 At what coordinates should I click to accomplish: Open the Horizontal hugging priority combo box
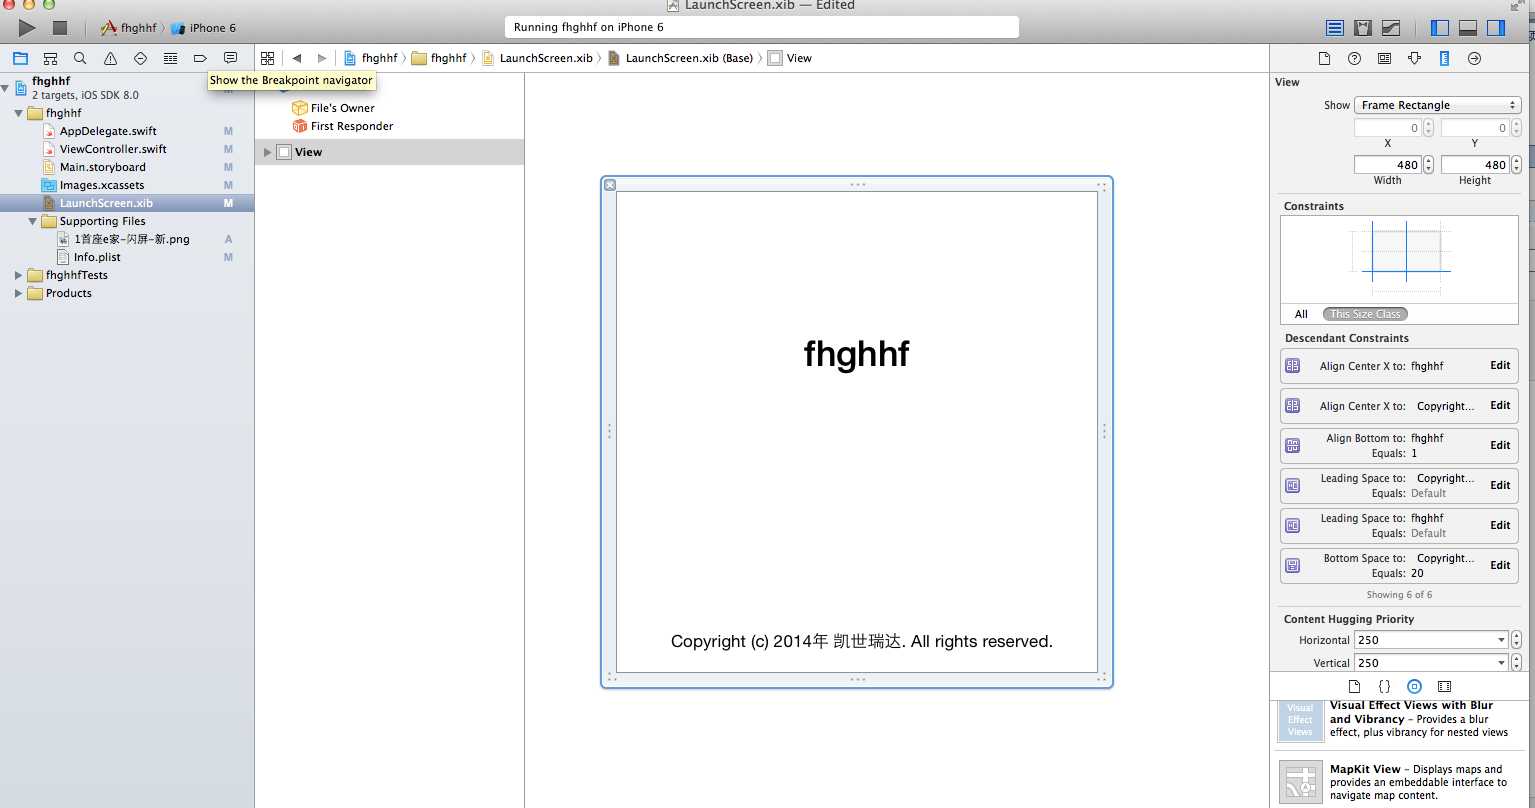pyautogui.click(x=1431, y=640)
